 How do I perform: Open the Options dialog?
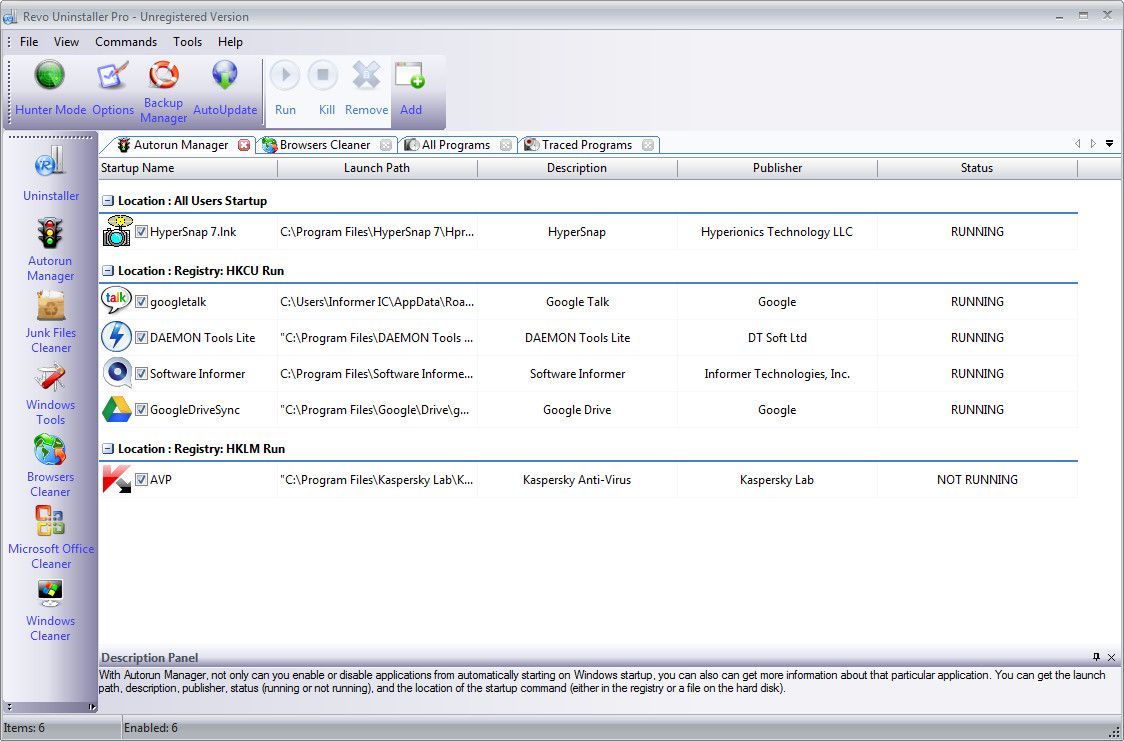112,85
